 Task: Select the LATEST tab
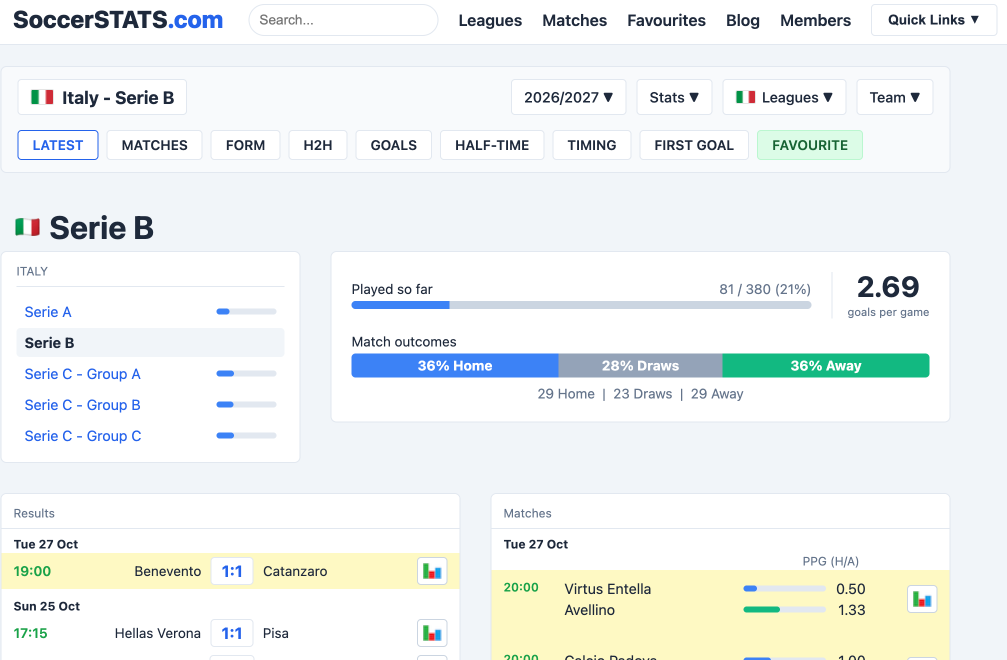coord(58,145)
